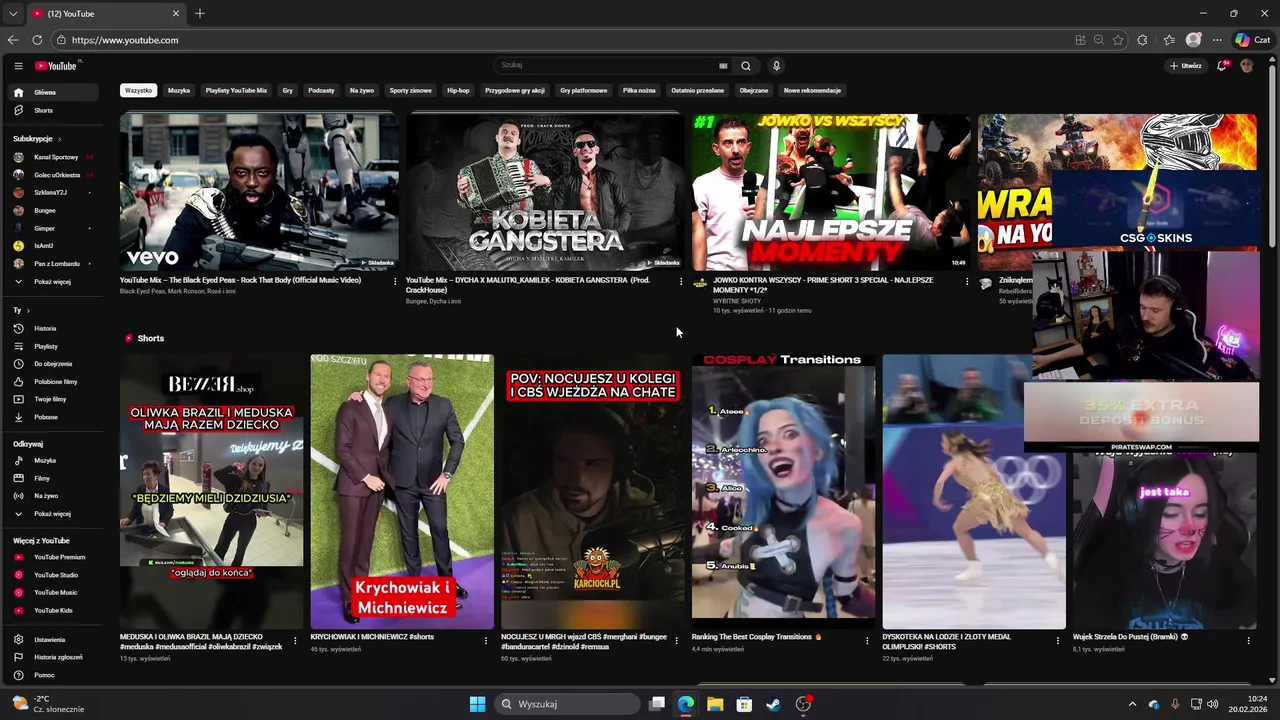The image size is (1280, 720).
Task: Open Do obejrzenia watch-later list
Action: tap(53, 364)
